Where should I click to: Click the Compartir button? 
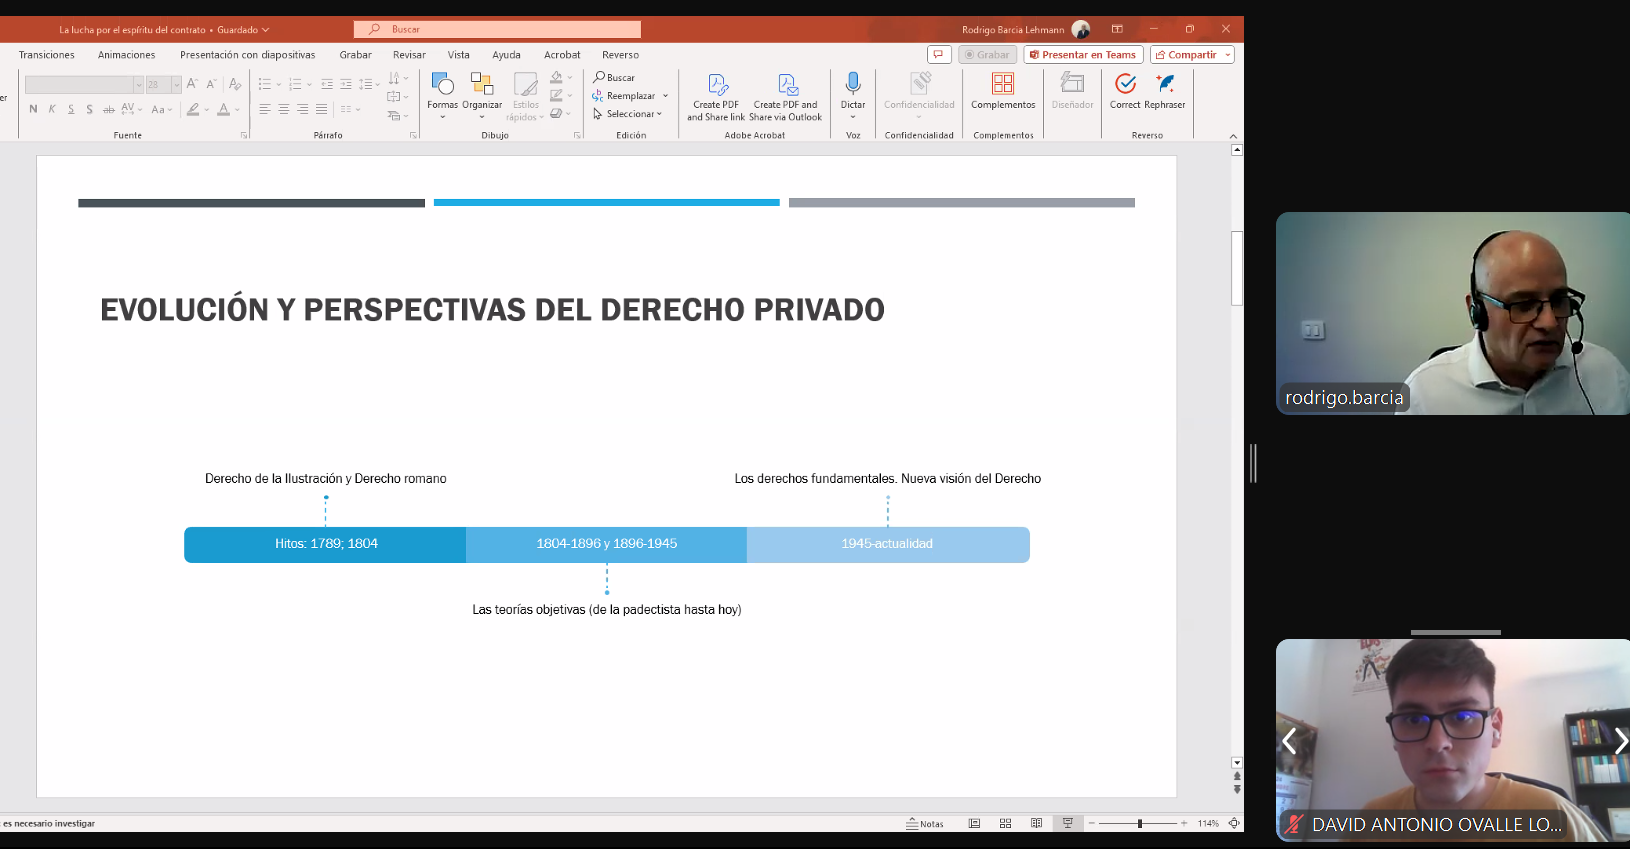(1192, 55)
